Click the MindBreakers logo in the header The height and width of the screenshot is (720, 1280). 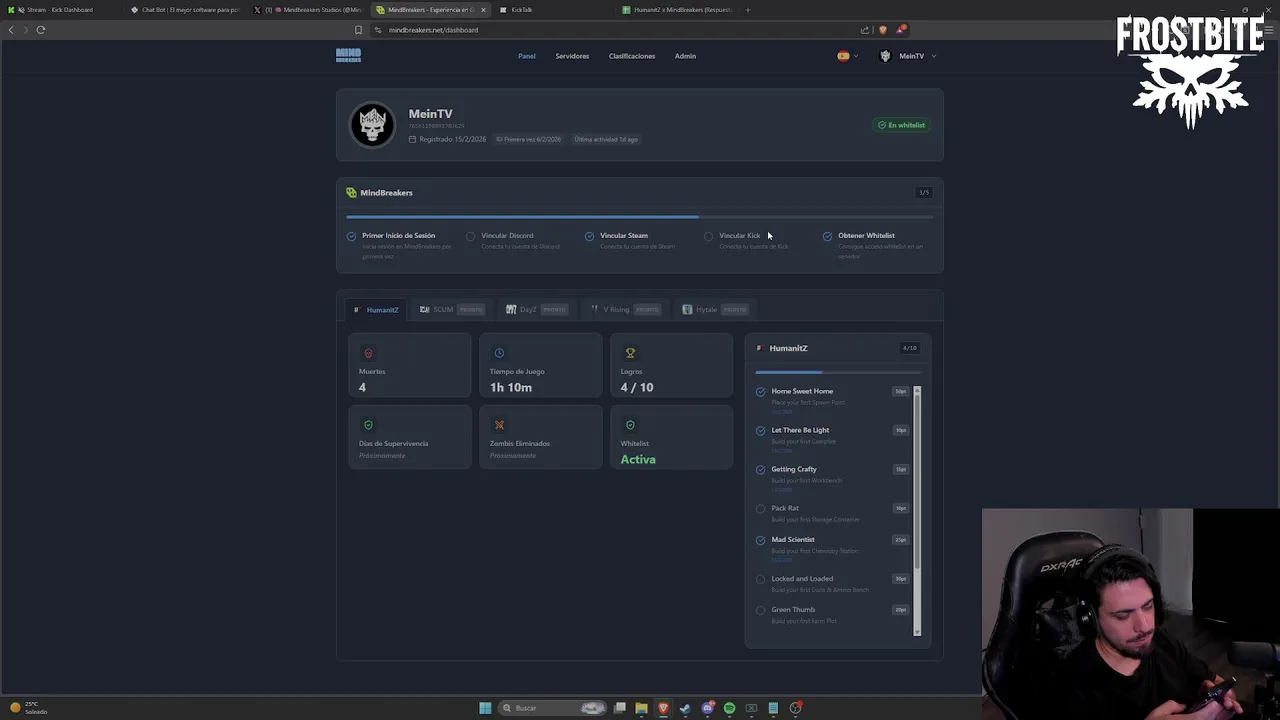[348, 56]
